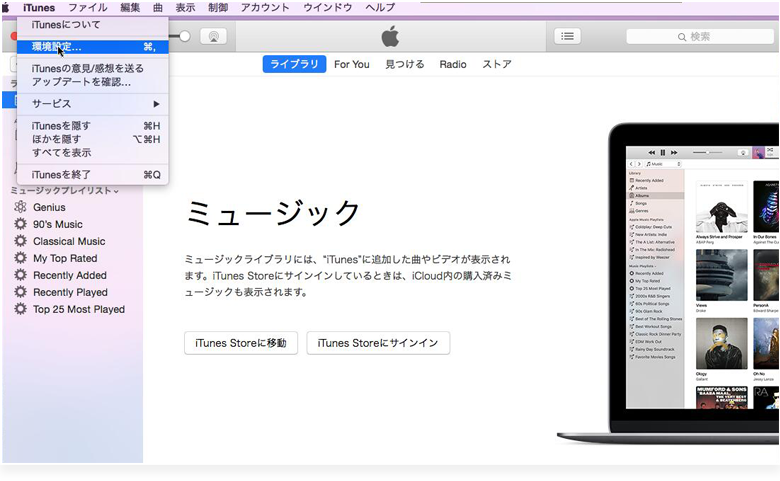
Task: Open the ヘルプ menu
Action: point(380,7)
